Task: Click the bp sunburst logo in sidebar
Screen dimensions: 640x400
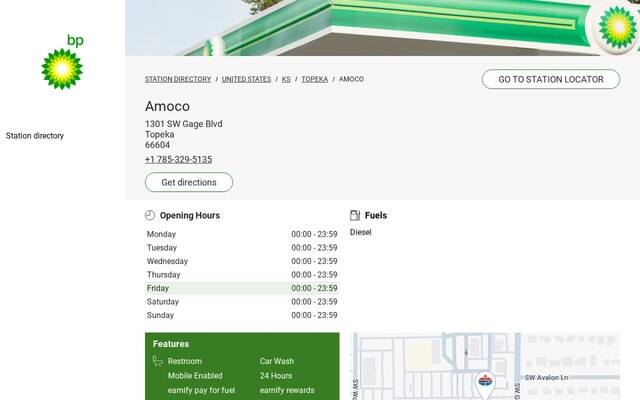Action: (x=62, y=62)
